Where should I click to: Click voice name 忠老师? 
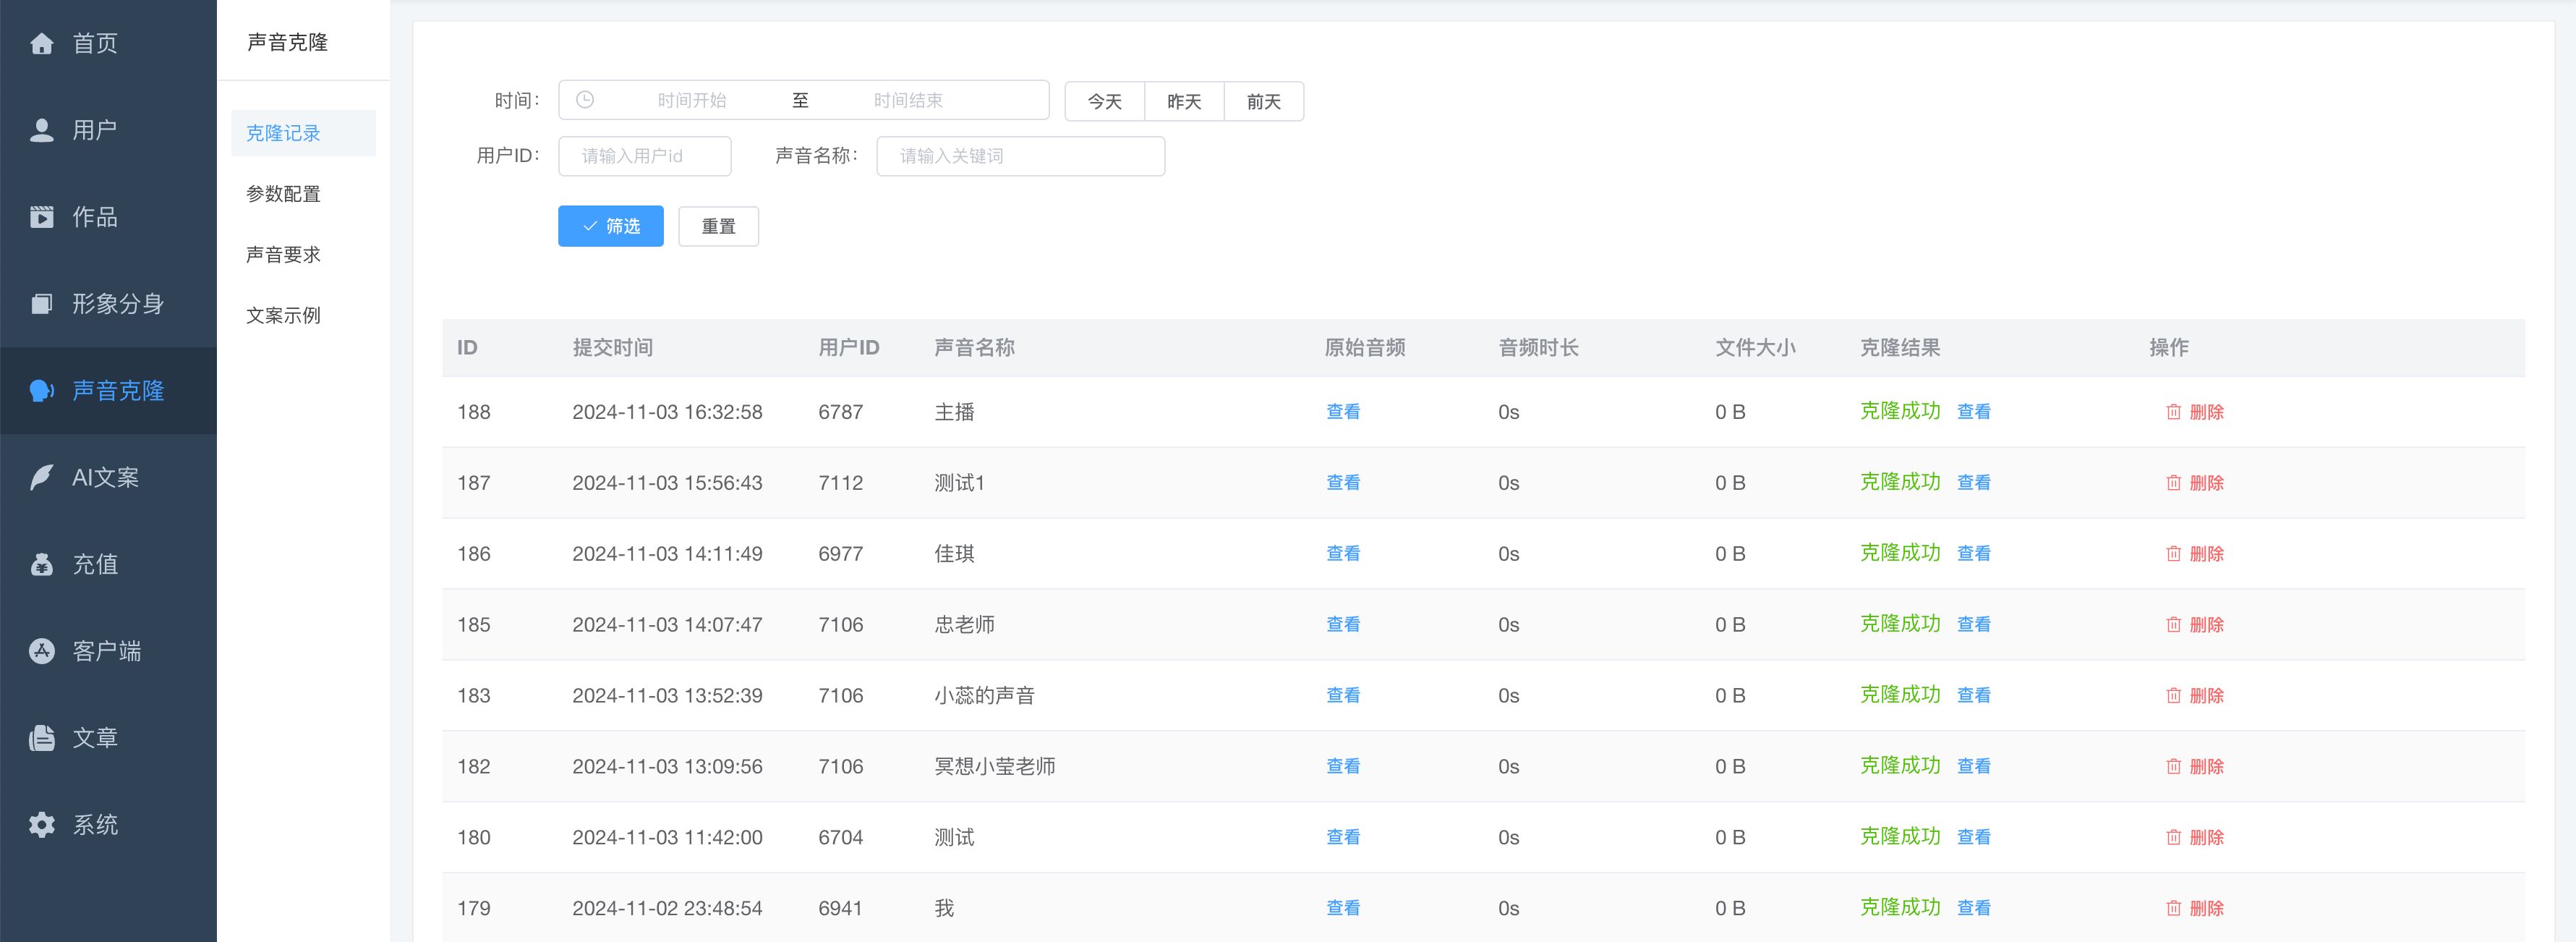964,625
